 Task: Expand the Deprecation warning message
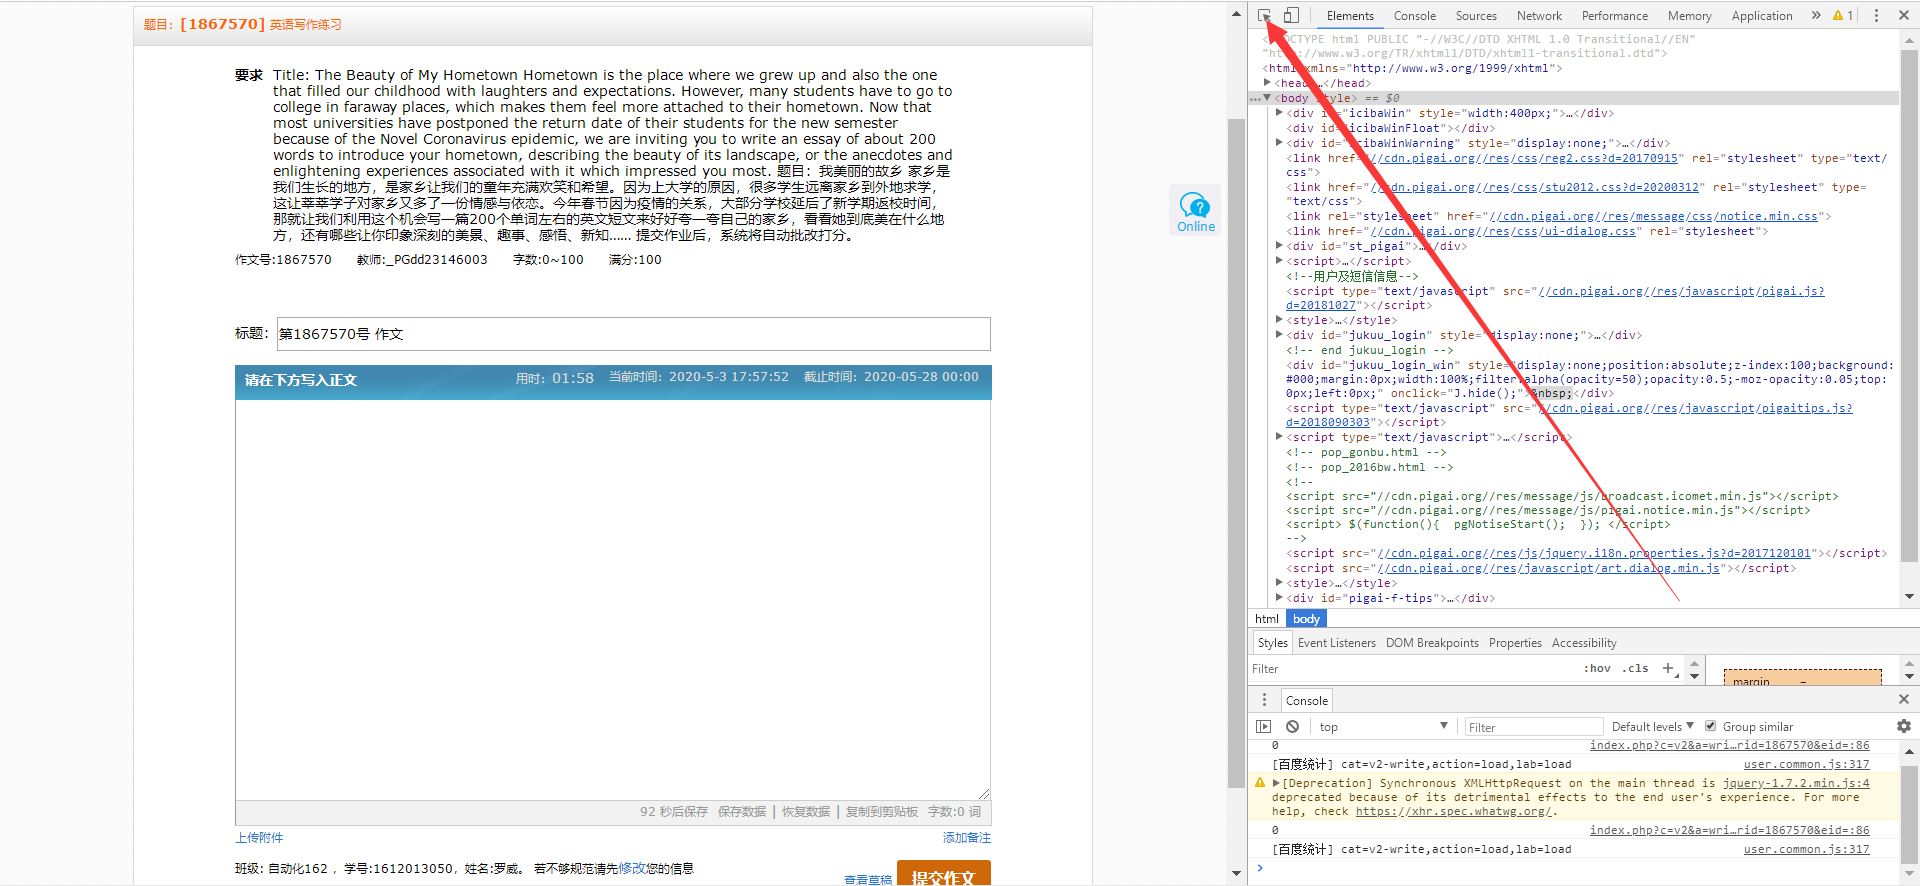(x=1276, y=783)
